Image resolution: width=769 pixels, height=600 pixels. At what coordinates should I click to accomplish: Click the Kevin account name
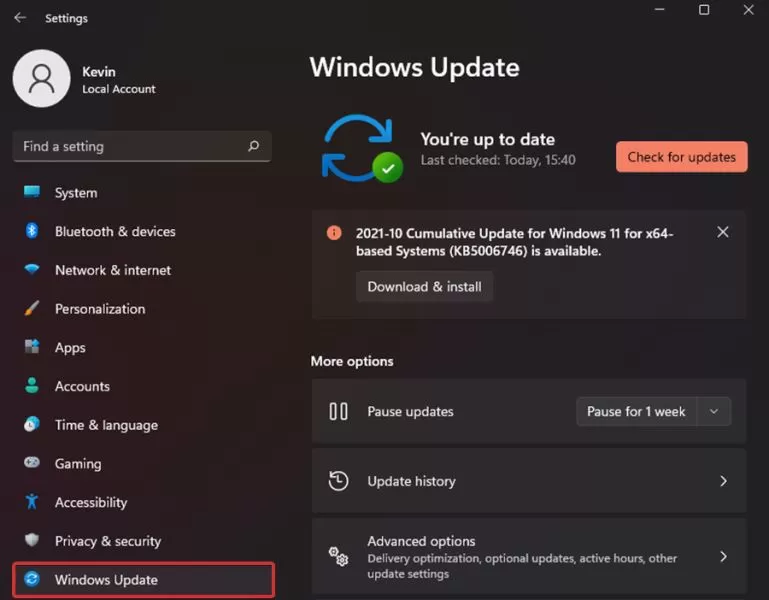pyautogui.click(x=99, y=72)
